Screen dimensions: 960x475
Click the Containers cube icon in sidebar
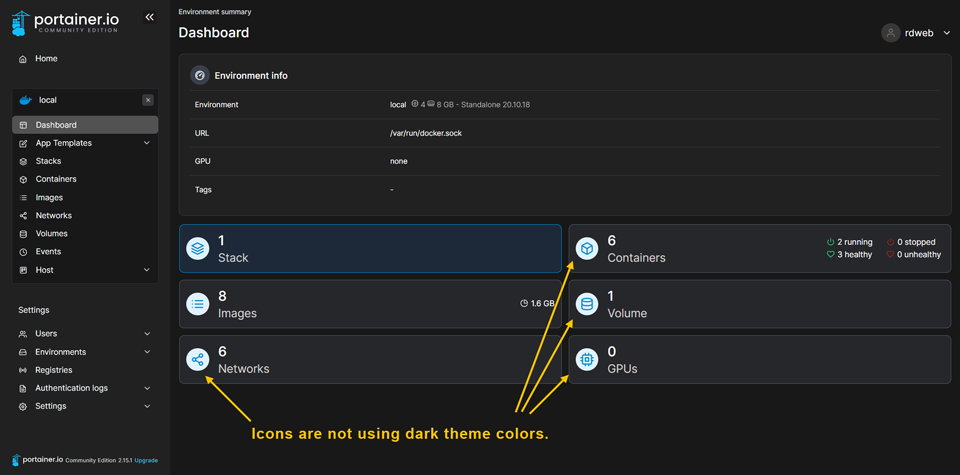(23, 179)
